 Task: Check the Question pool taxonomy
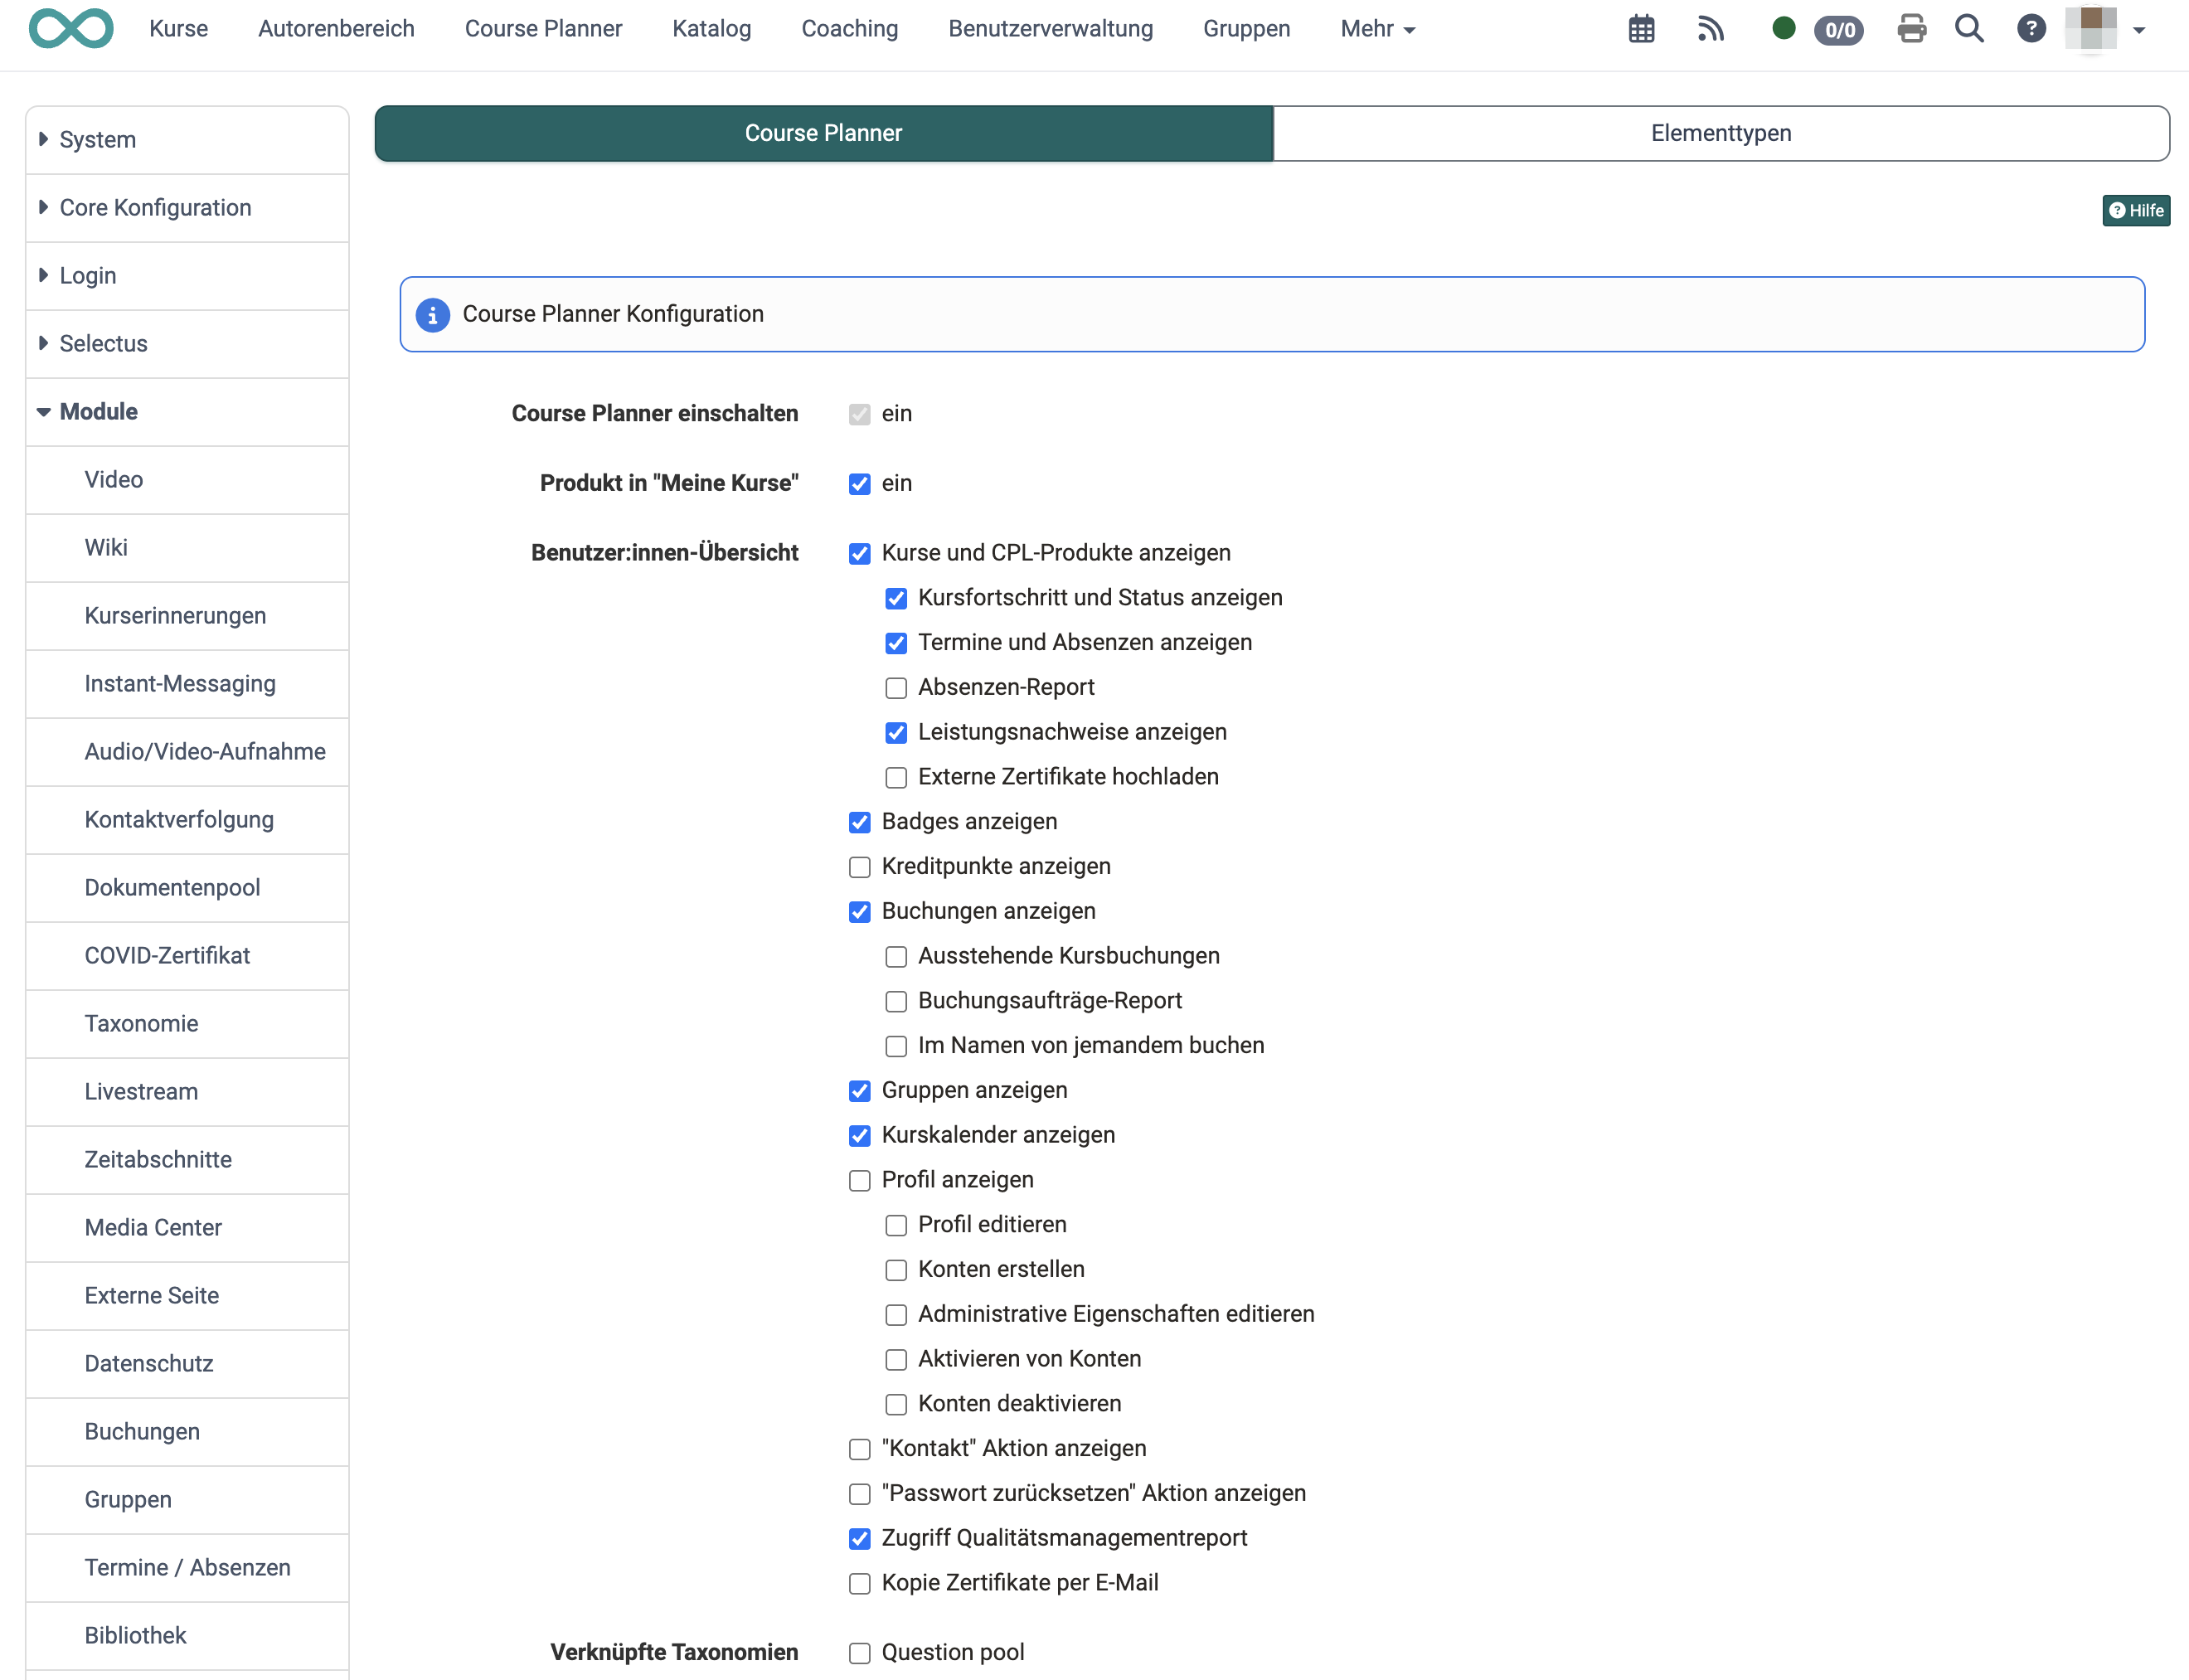[860, 1654]
